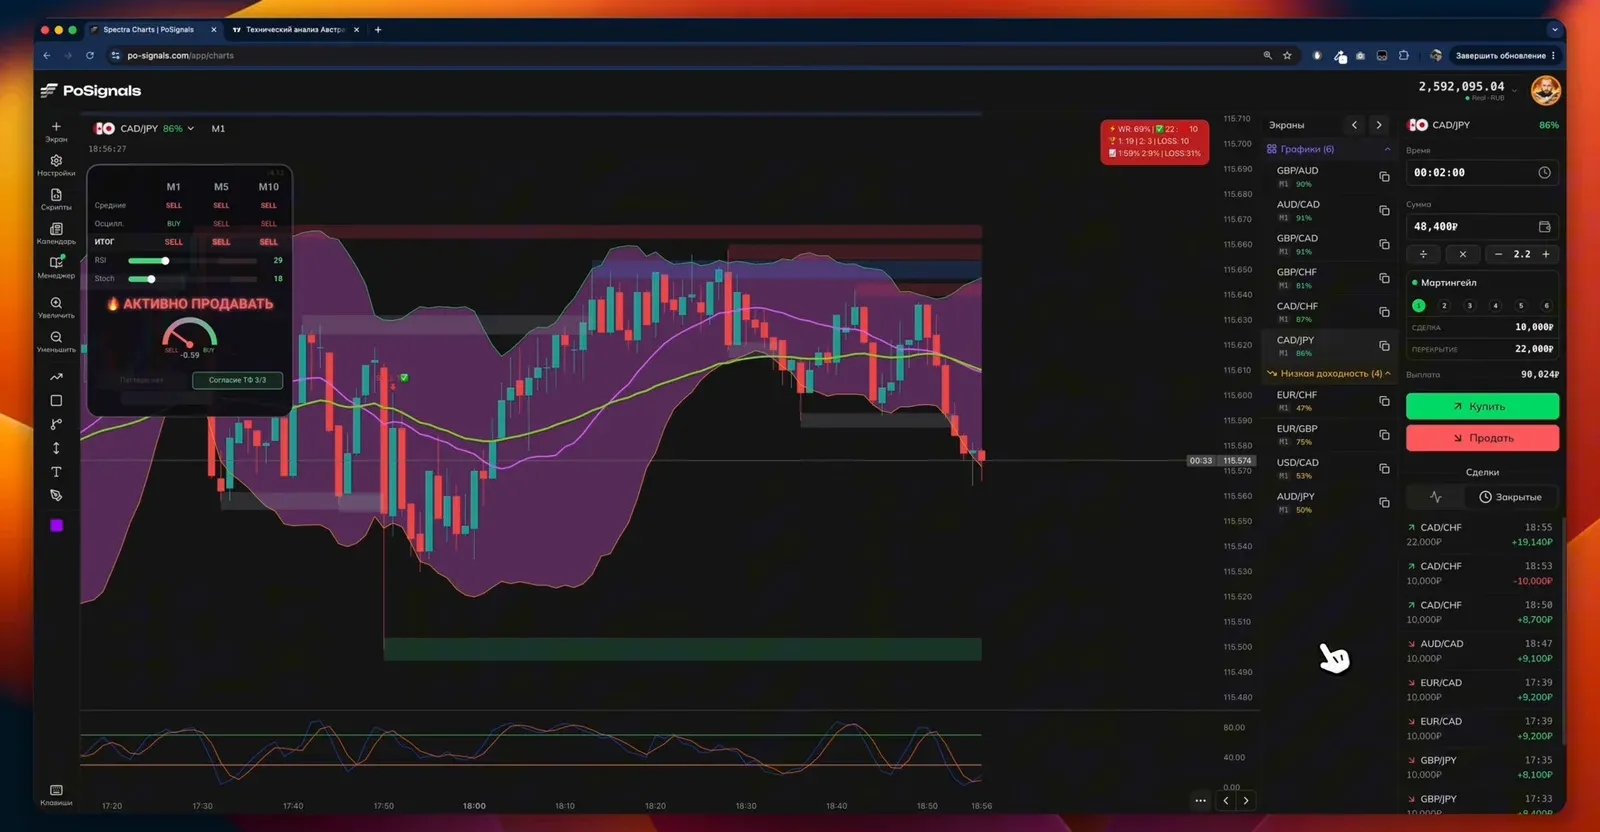Select Martingale step 2 circle
Image resolution: width=1600 pixels, height=832 pixels.
(x=1444, y=306)
